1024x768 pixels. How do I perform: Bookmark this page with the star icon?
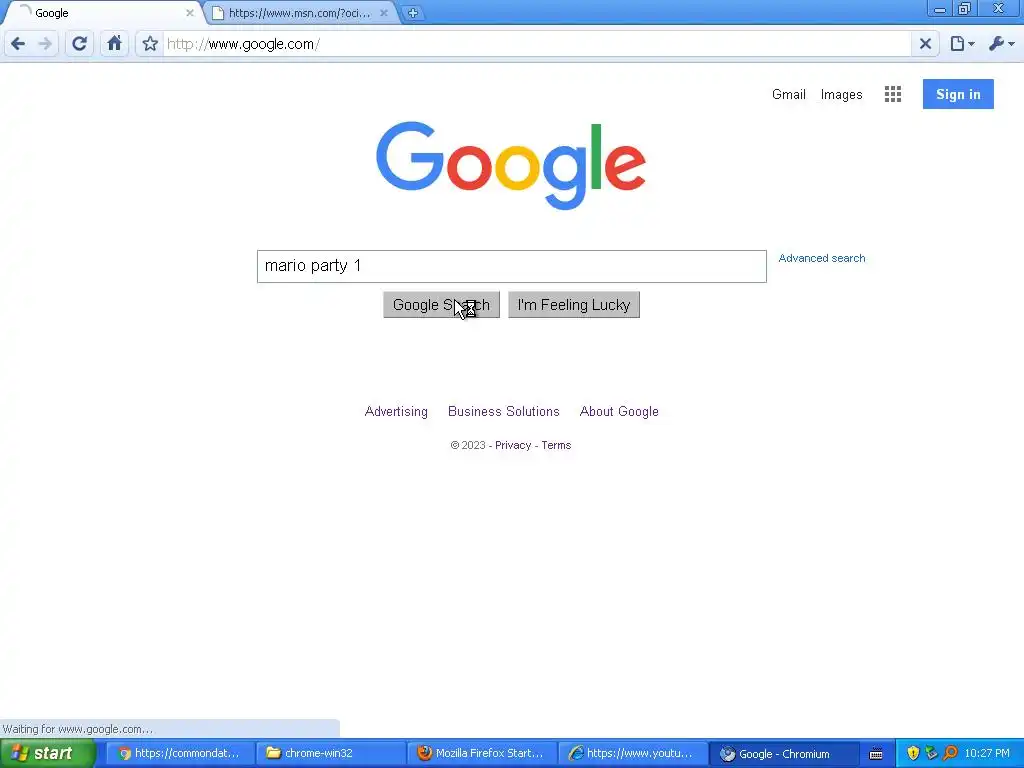click(x=150, y=44)
